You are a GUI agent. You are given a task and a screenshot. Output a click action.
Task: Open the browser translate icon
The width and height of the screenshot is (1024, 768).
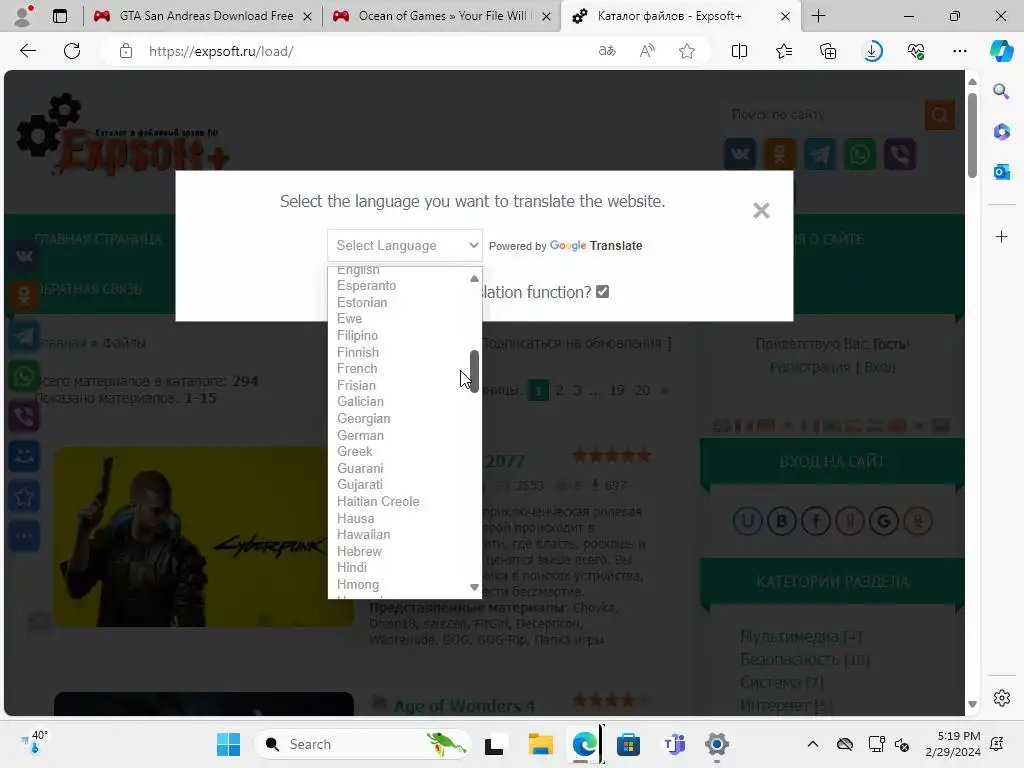point(607,51)
